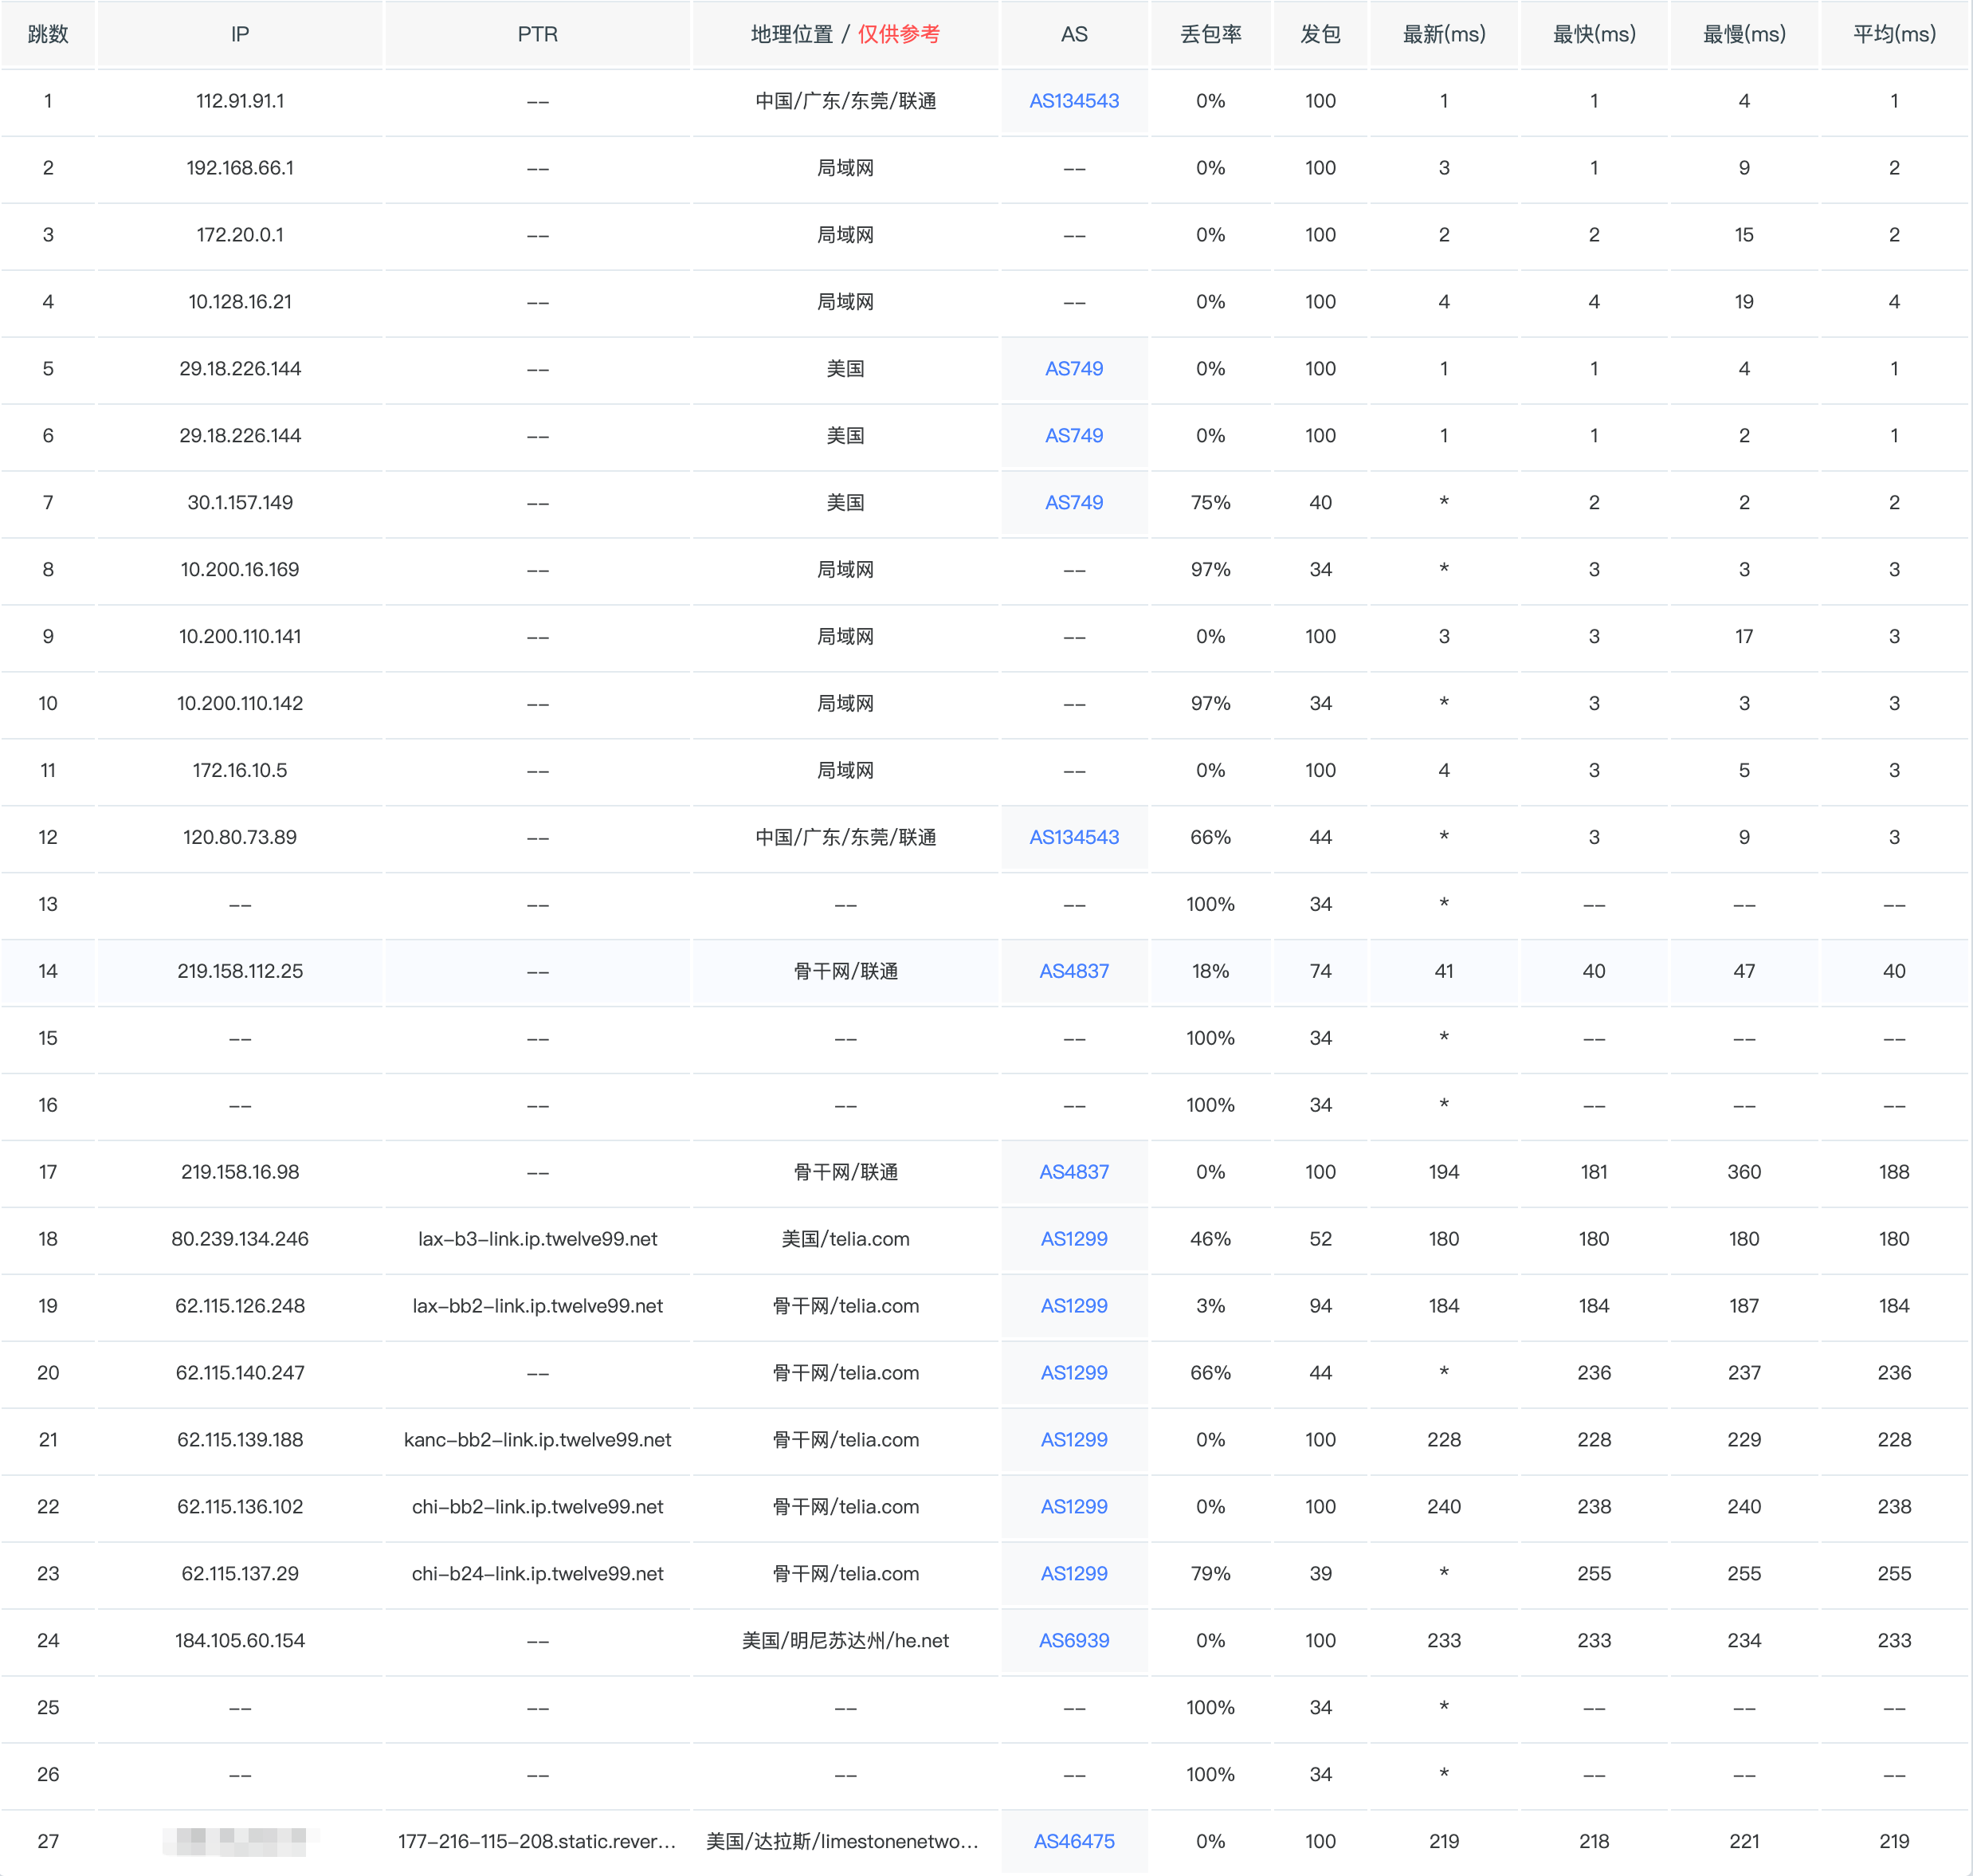The image size is (1973, 1876).
Task: Open AS749 link for IP 30.1.157.149
Action: coord(1073,503)
